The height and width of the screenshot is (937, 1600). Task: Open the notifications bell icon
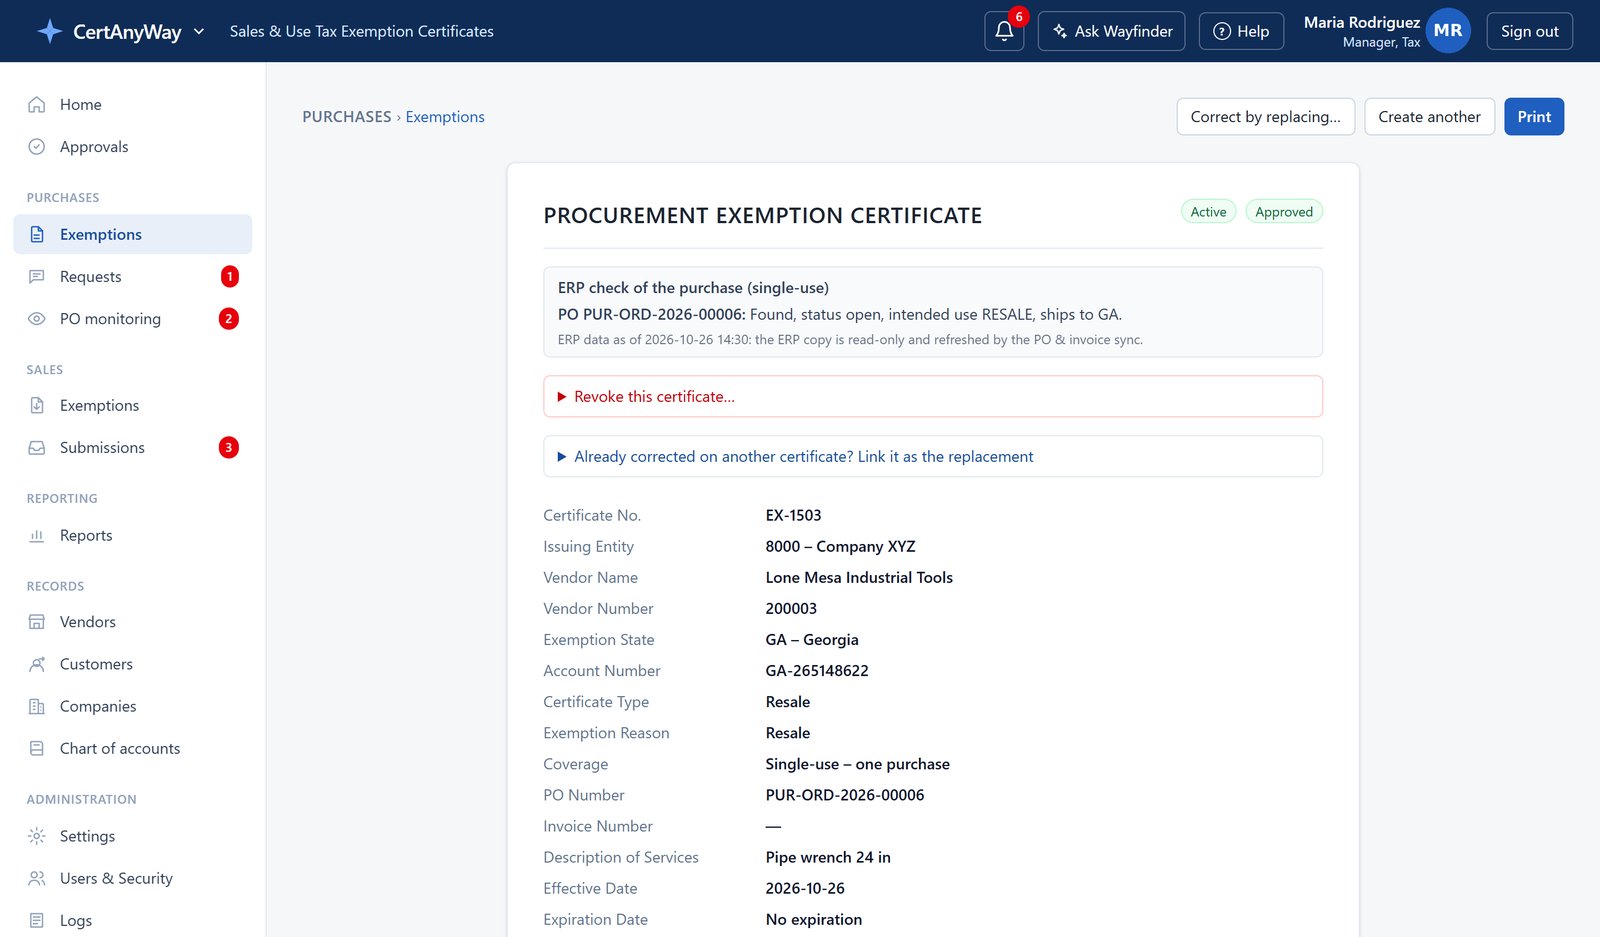click(1004, 31)
